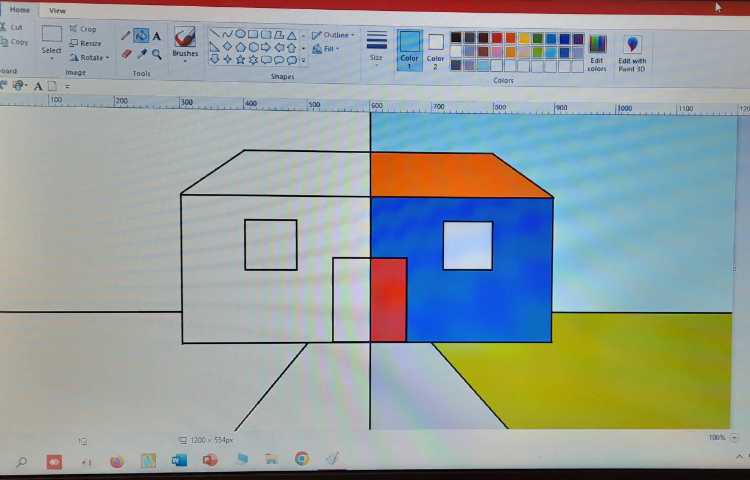750x480 pixels.
Task: Pick the Color picker eyedropper tool
Action: [x=142, y=54]
